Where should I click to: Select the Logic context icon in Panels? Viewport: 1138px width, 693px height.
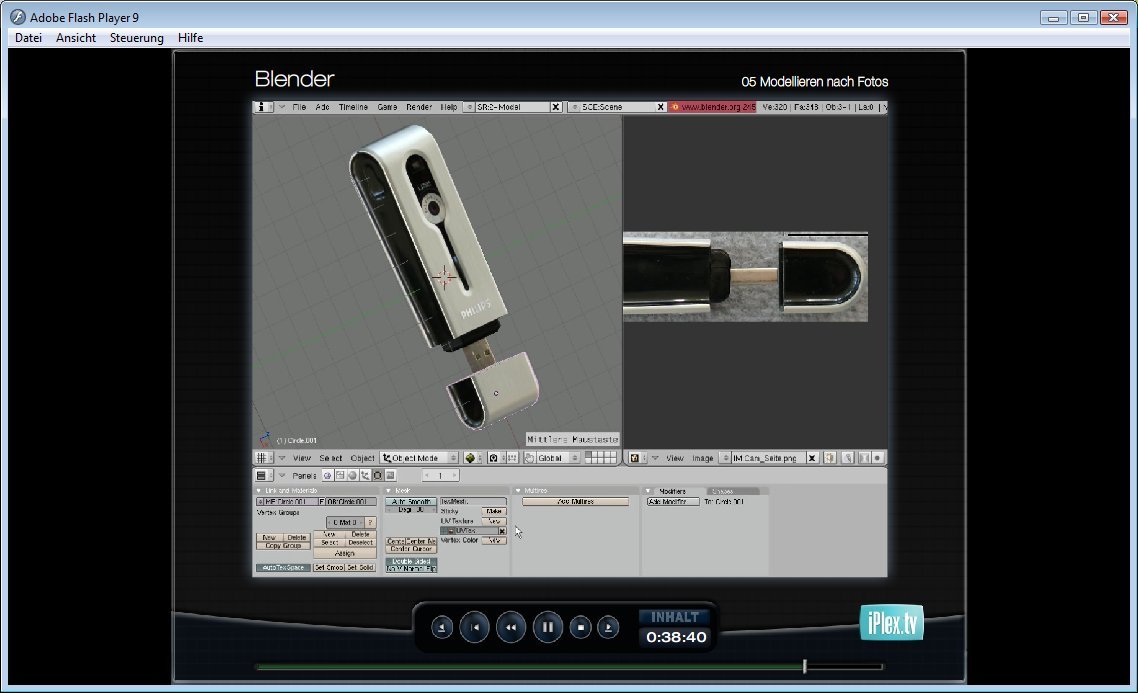tap(327, 475)
